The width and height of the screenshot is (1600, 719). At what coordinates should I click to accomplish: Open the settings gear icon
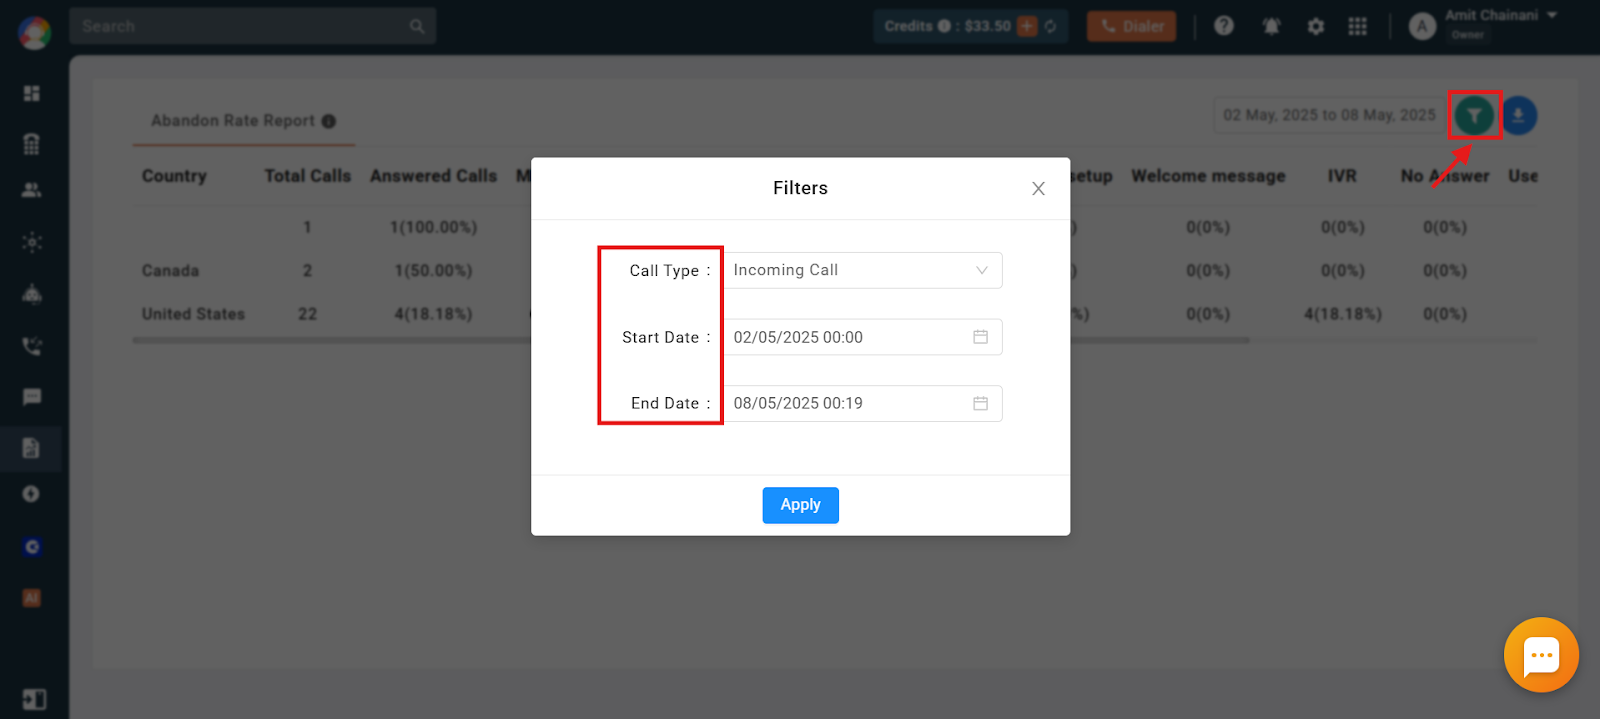pyautogui.click(x=1316, y=26)
